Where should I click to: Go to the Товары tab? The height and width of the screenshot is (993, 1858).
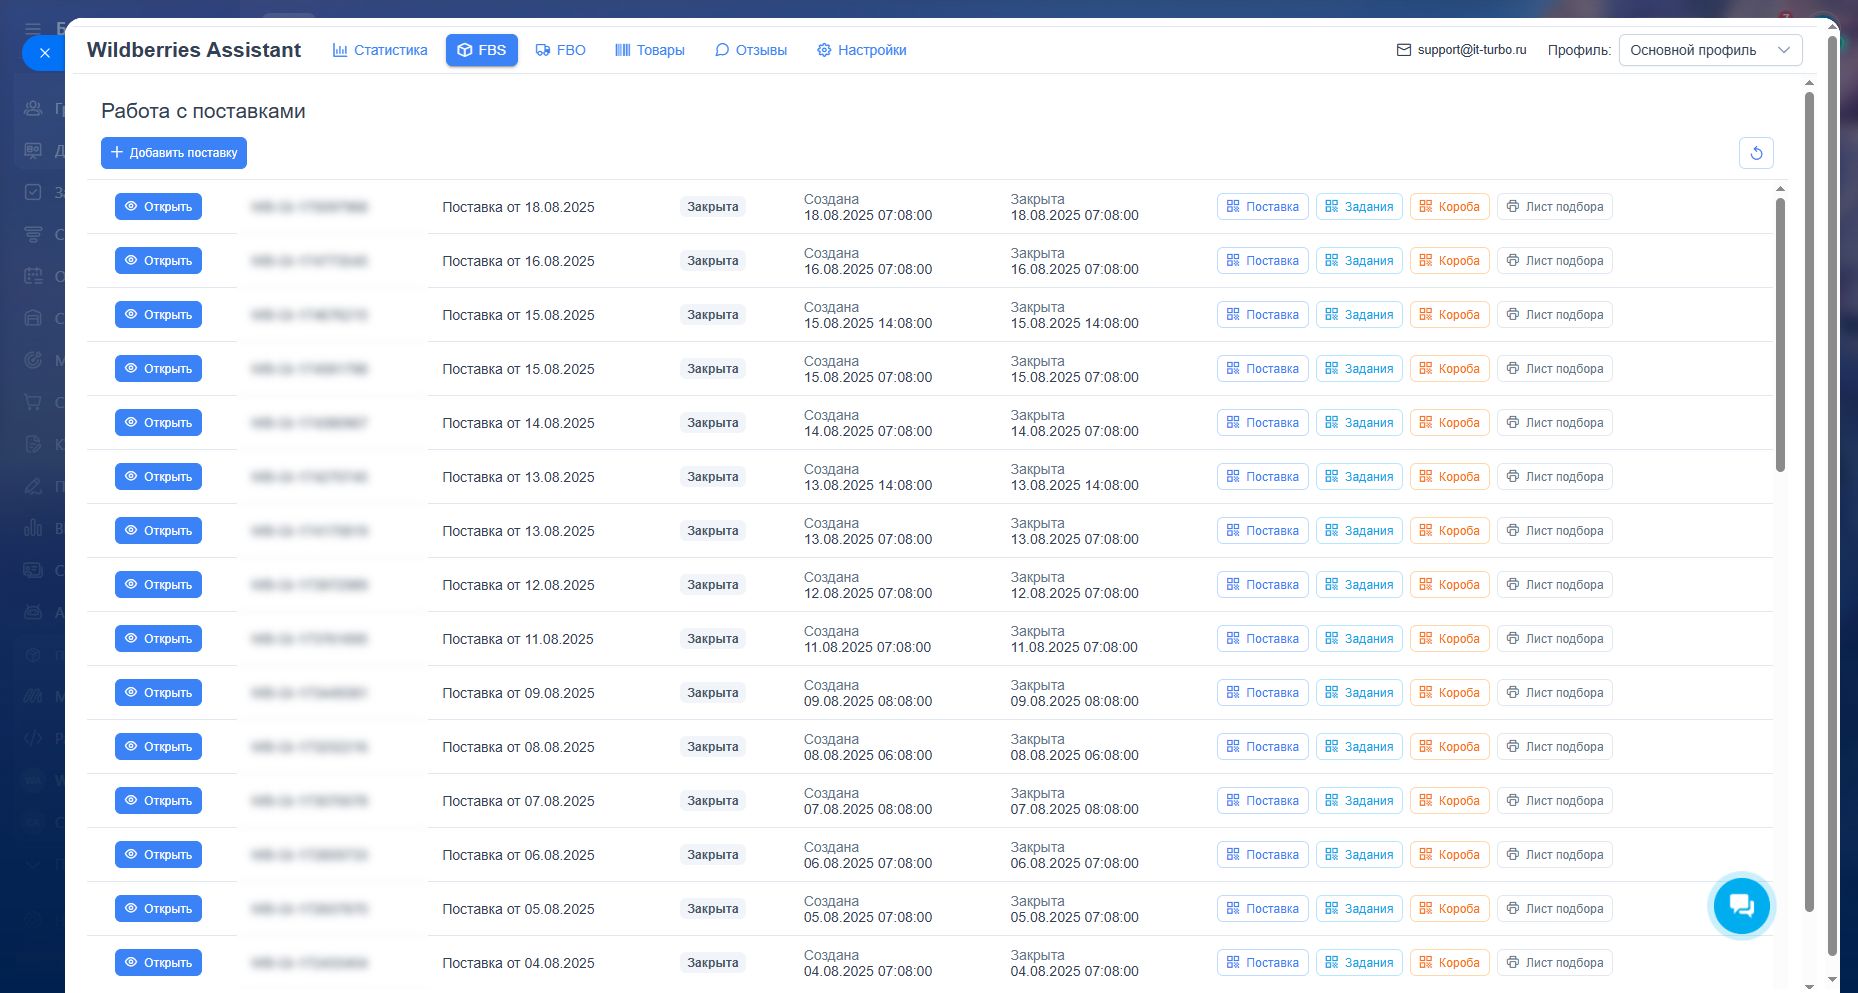tap(649, 50)
